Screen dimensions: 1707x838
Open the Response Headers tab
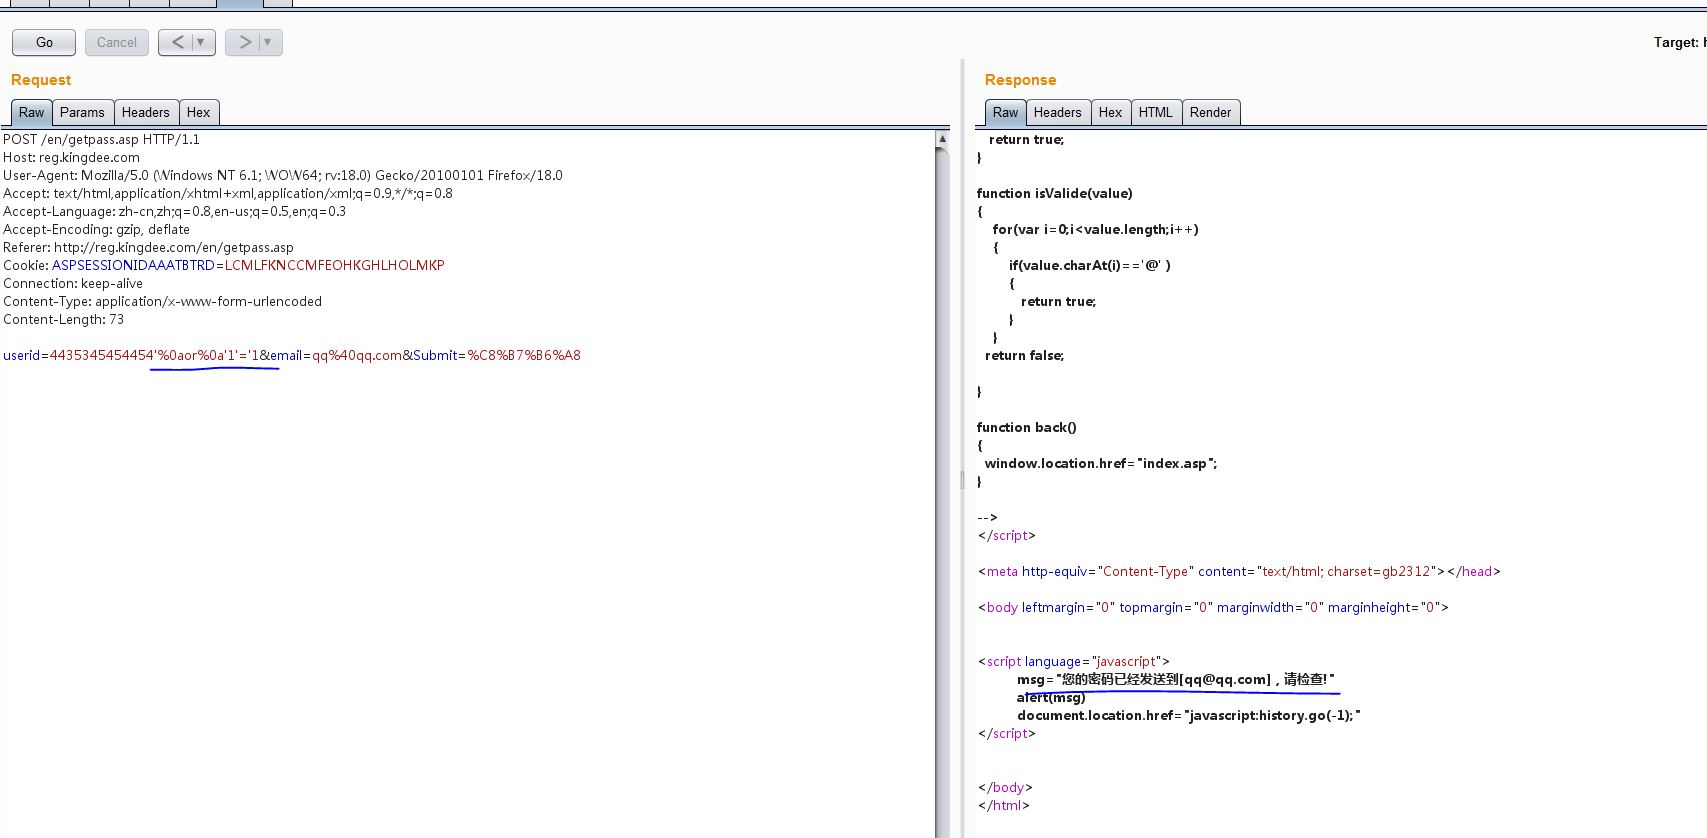coord(1058,113)
